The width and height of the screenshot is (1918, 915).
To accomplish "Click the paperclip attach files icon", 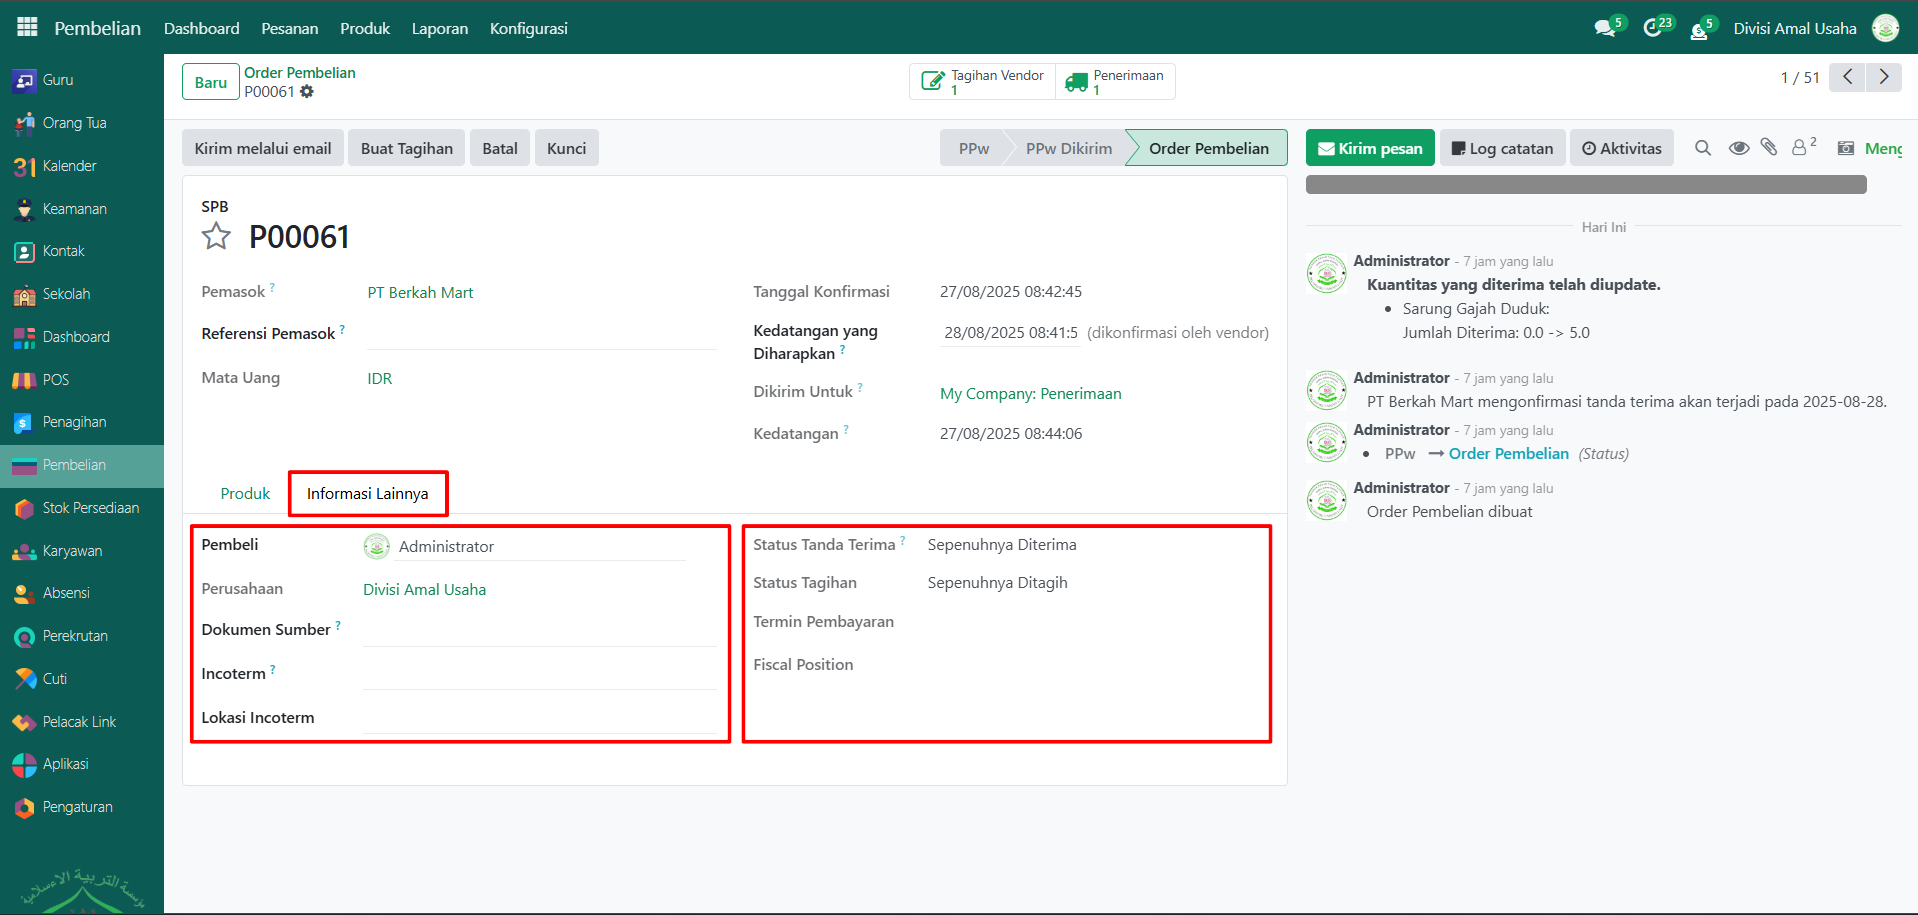I will 1769,148.
